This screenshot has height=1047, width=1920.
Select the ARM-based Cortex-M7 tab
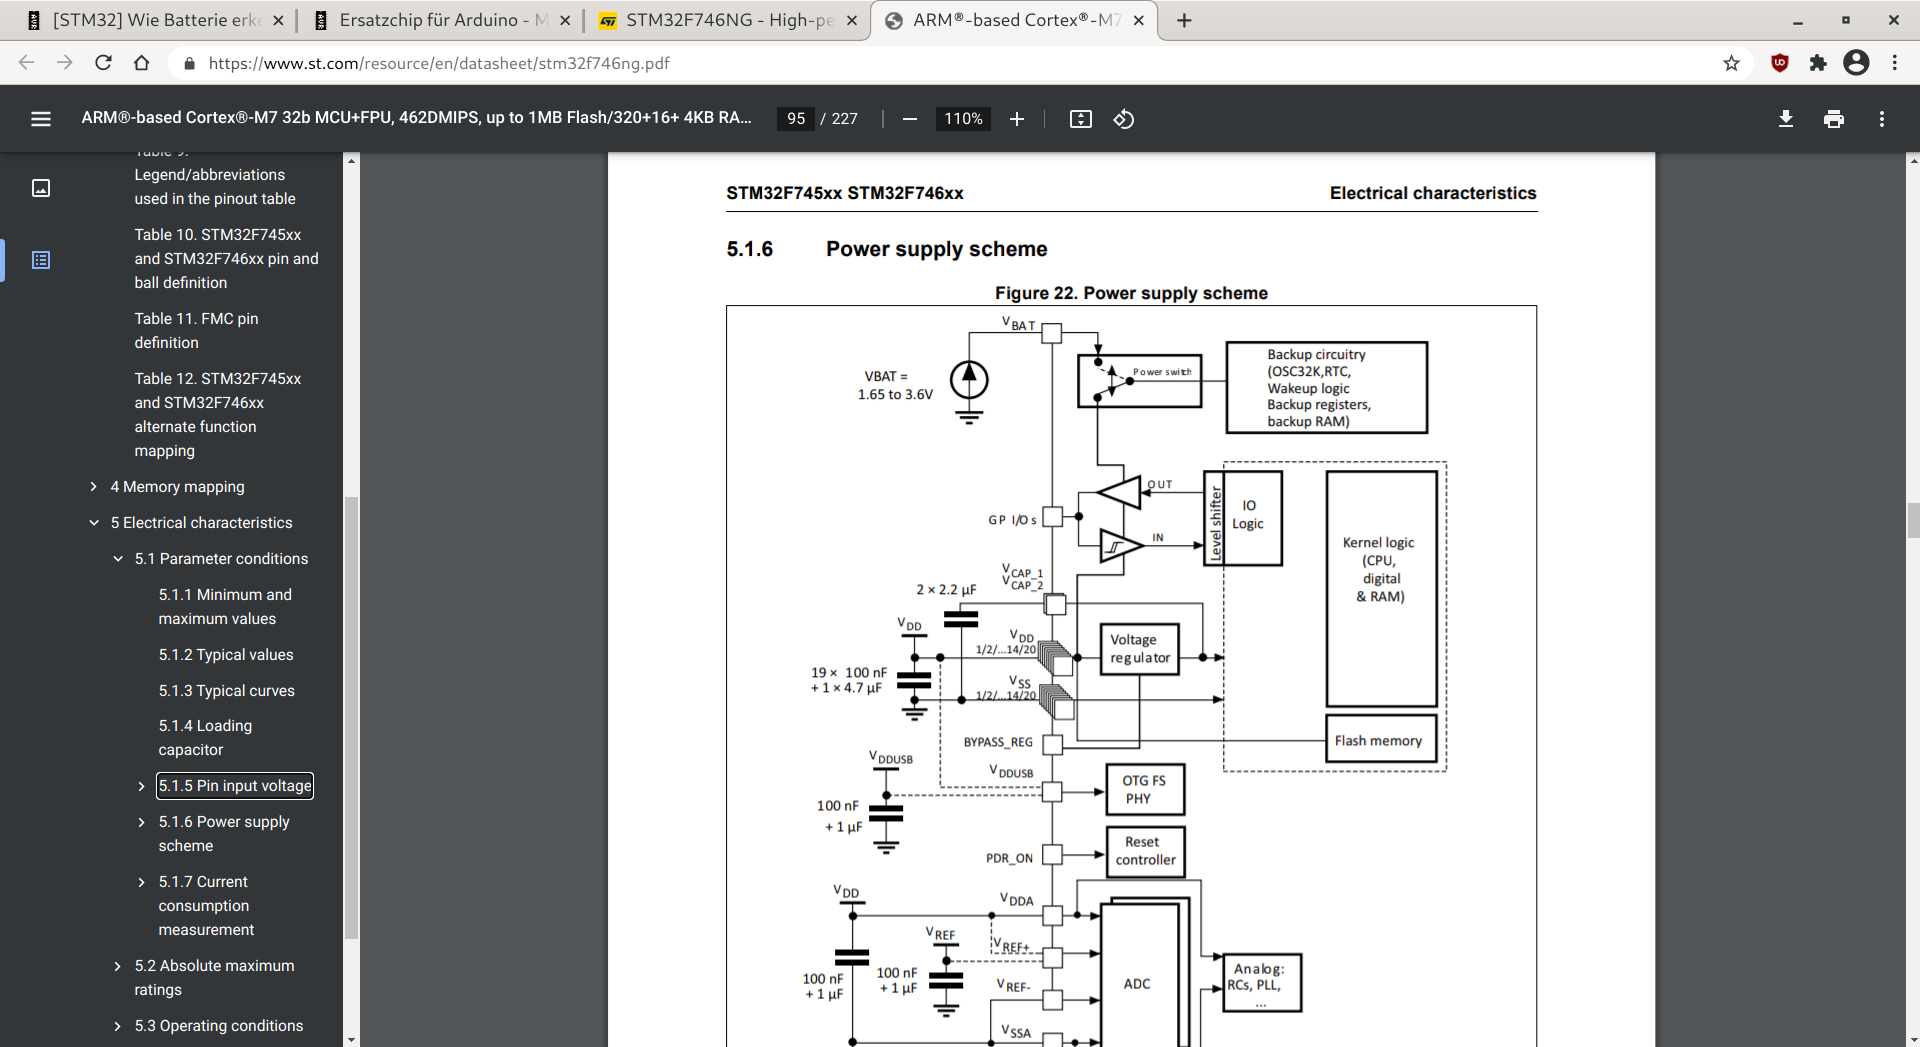(x=1014, y=20)
